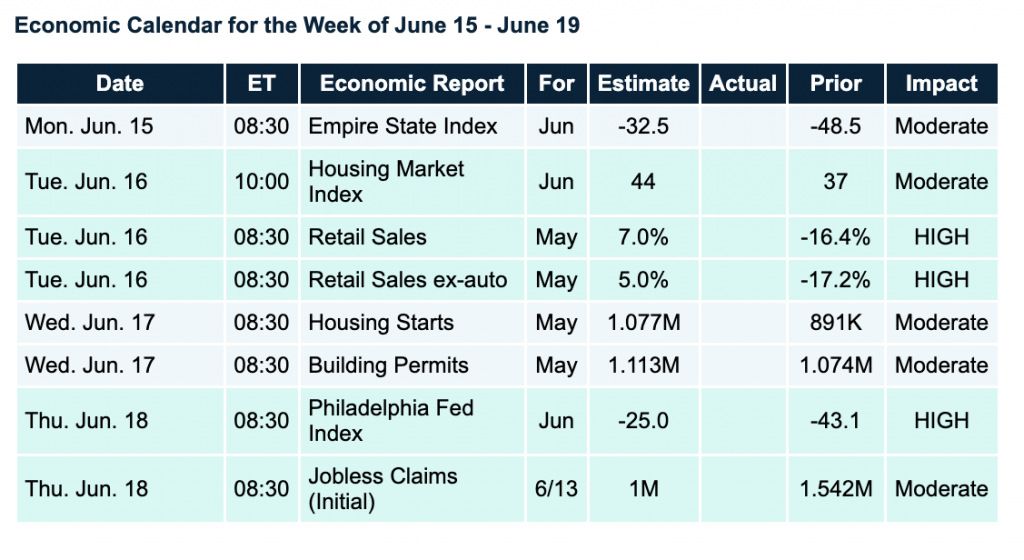Click the Housing Starts report name

(381, 323)
